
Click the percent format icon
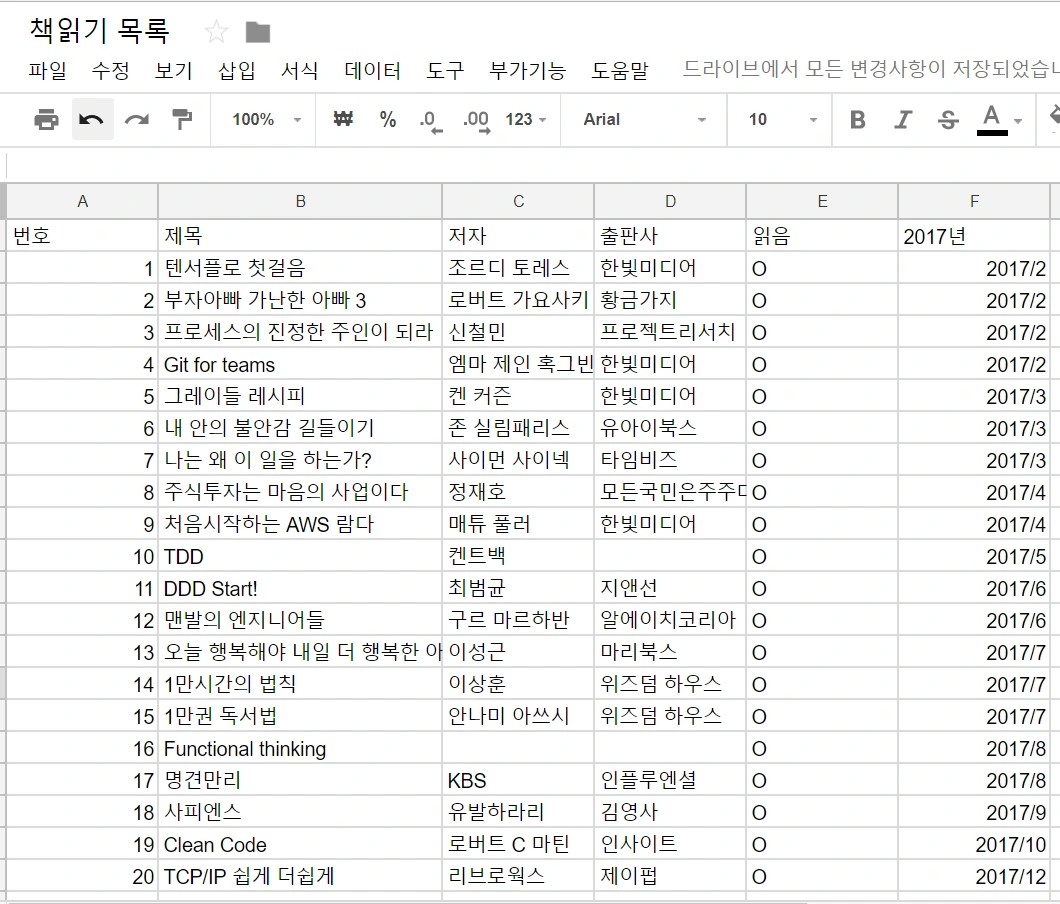tap(388, 119)
